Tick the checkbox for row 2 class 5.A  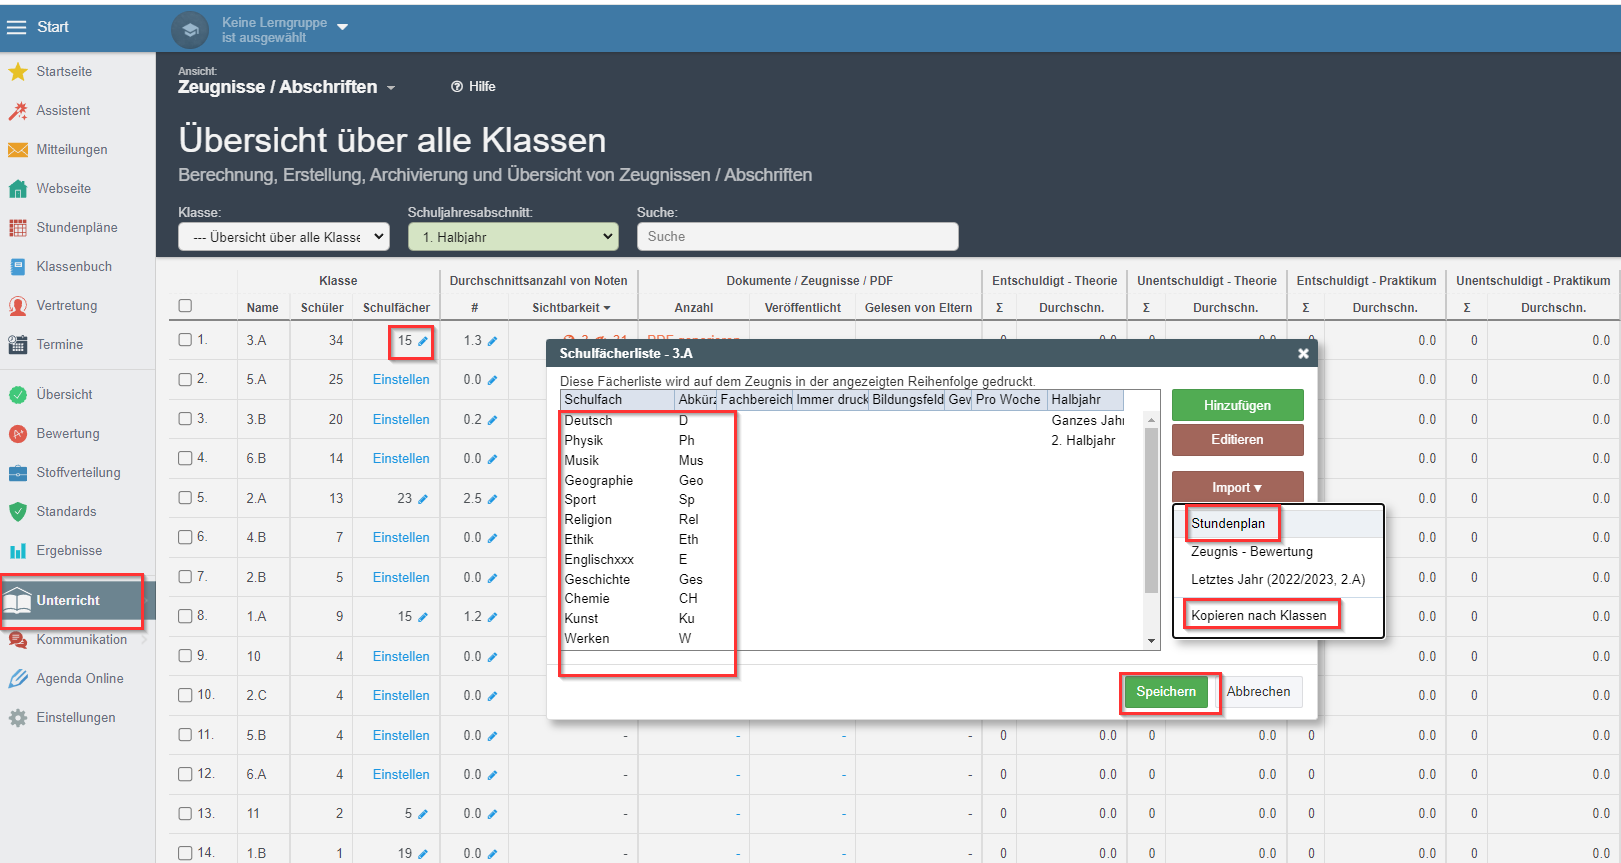click(185, 380)
